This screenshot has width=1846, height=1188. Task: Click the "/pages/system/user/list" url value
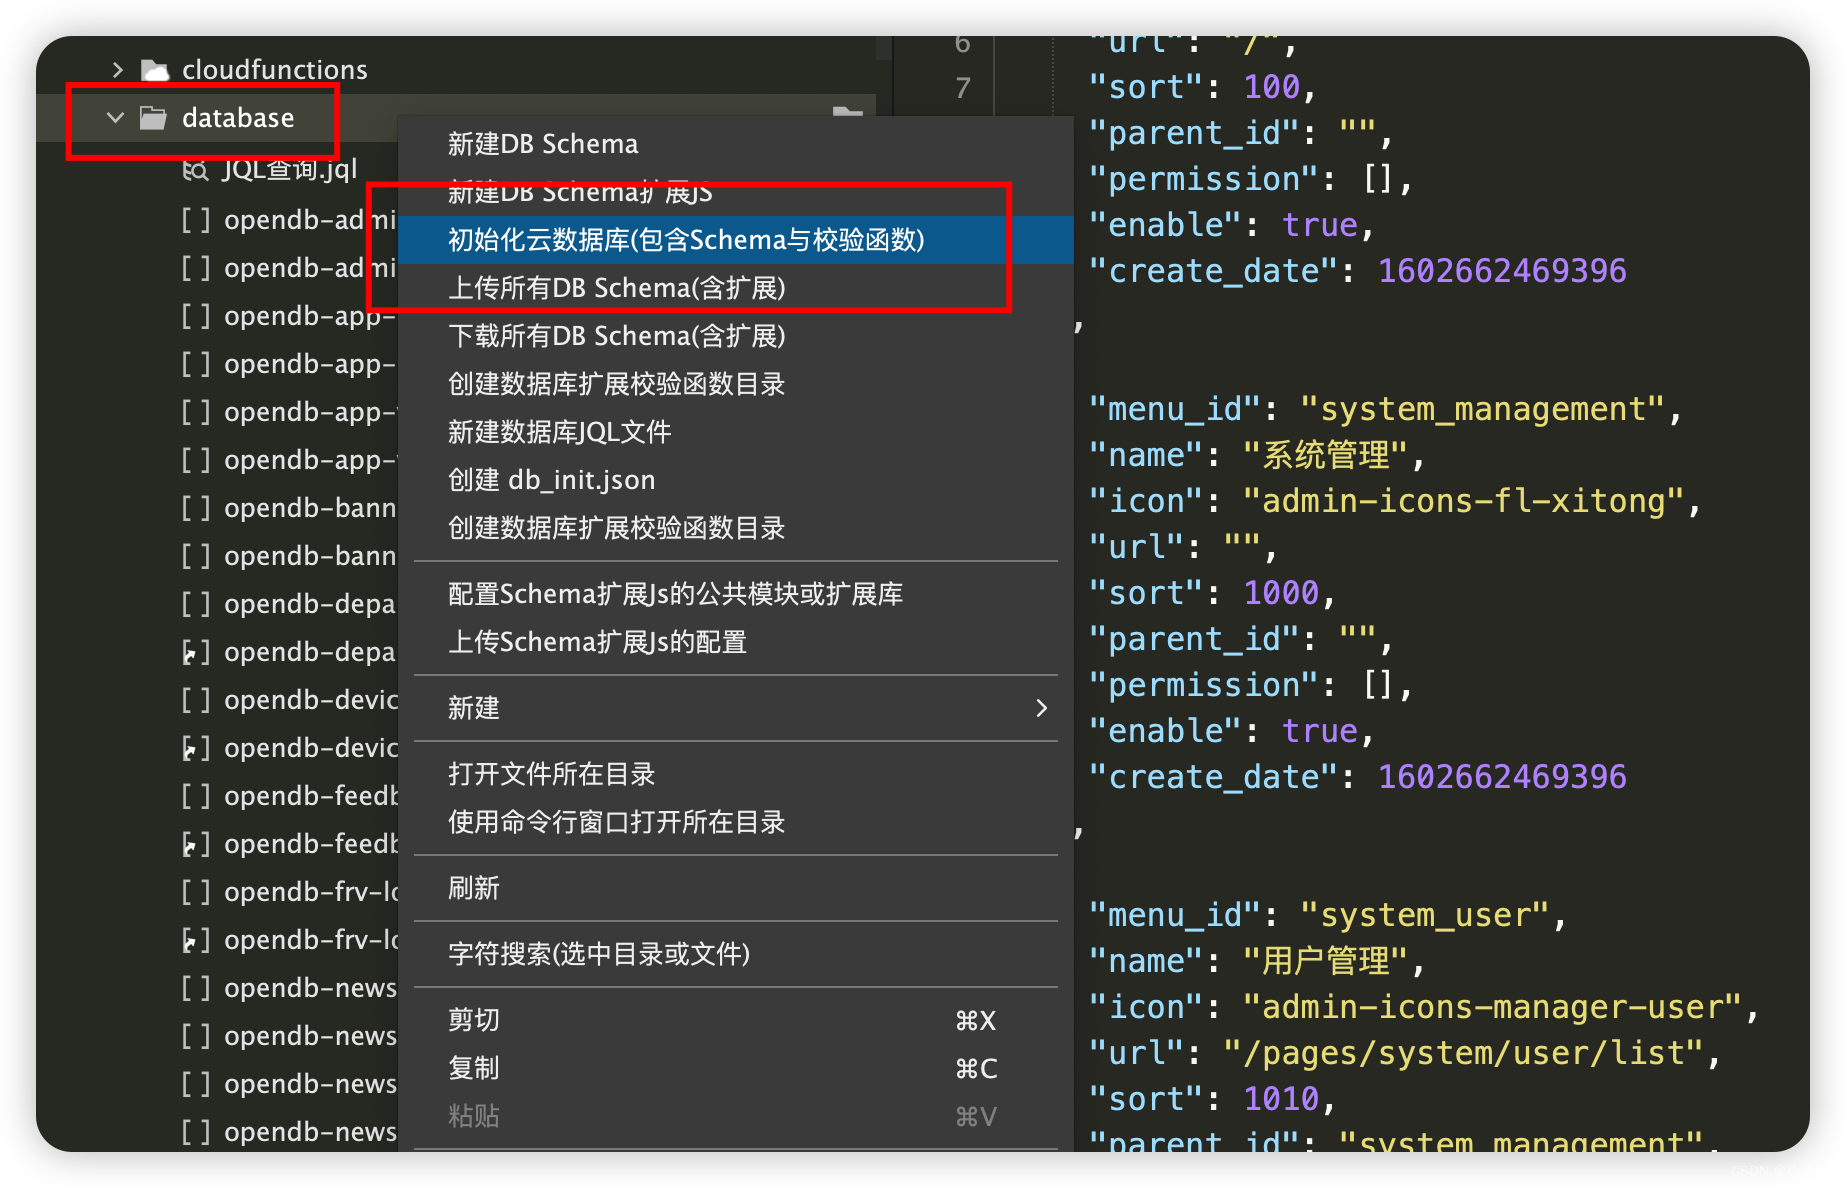[x=1464, y=1053]
